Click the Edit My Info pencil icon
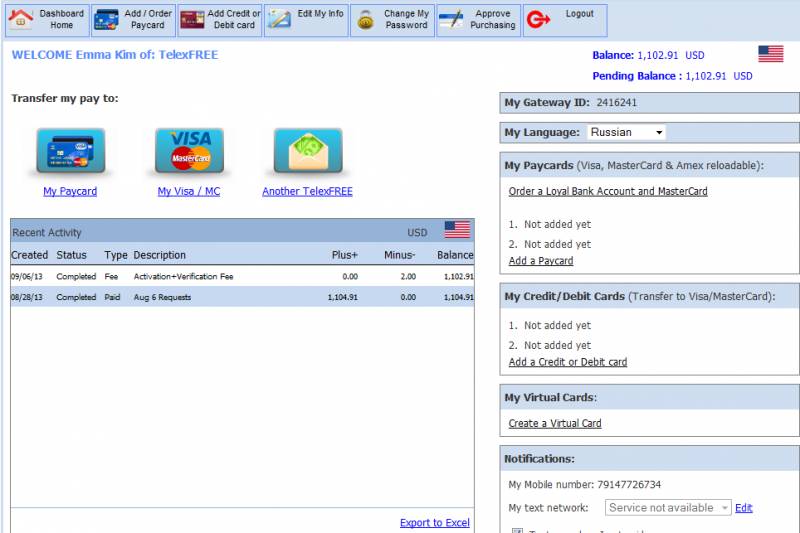This screenshot has width=800, height=533. pos(279,19)
